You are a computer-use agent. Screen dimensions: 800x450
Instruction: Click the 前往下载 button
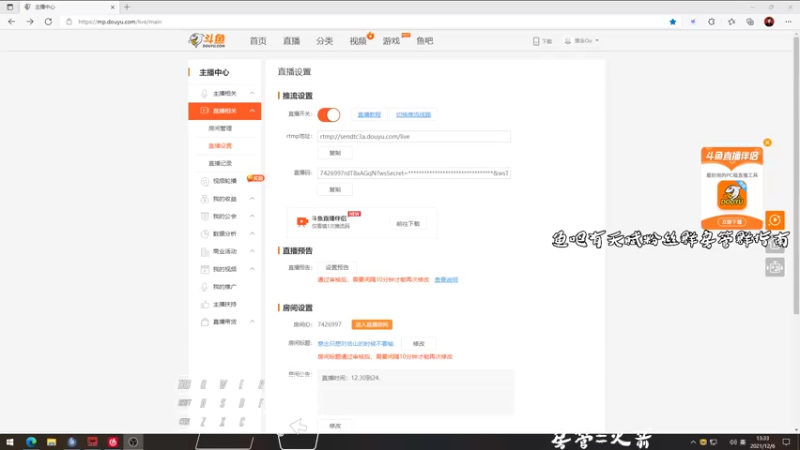click(x=408, y=224)
